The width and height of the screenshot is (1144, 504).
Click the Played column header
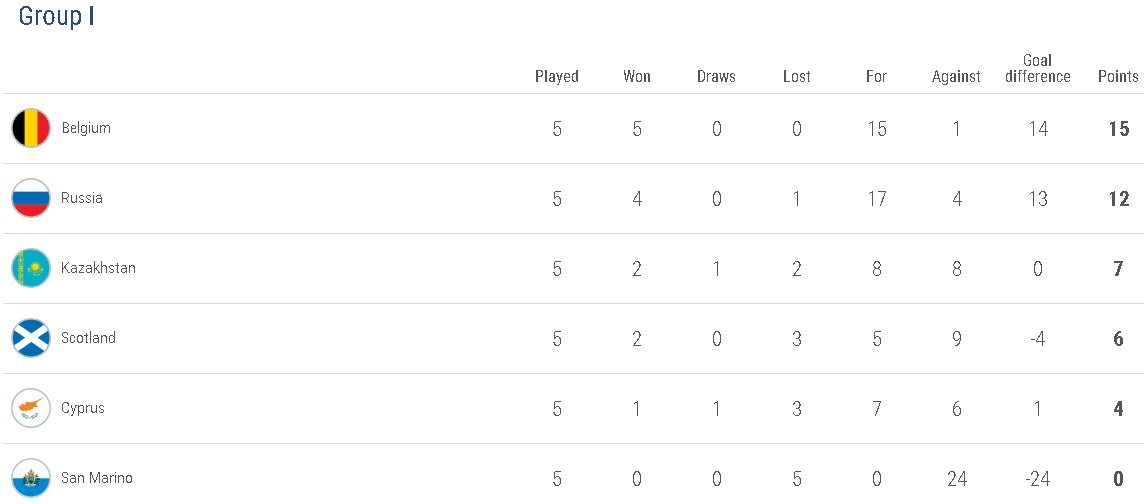pos(557,76)
